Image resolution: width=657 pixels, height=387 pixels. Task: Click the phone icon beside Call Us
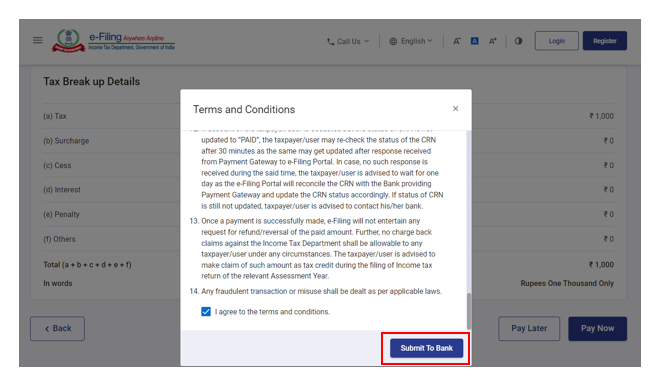(x=331, y=41)
